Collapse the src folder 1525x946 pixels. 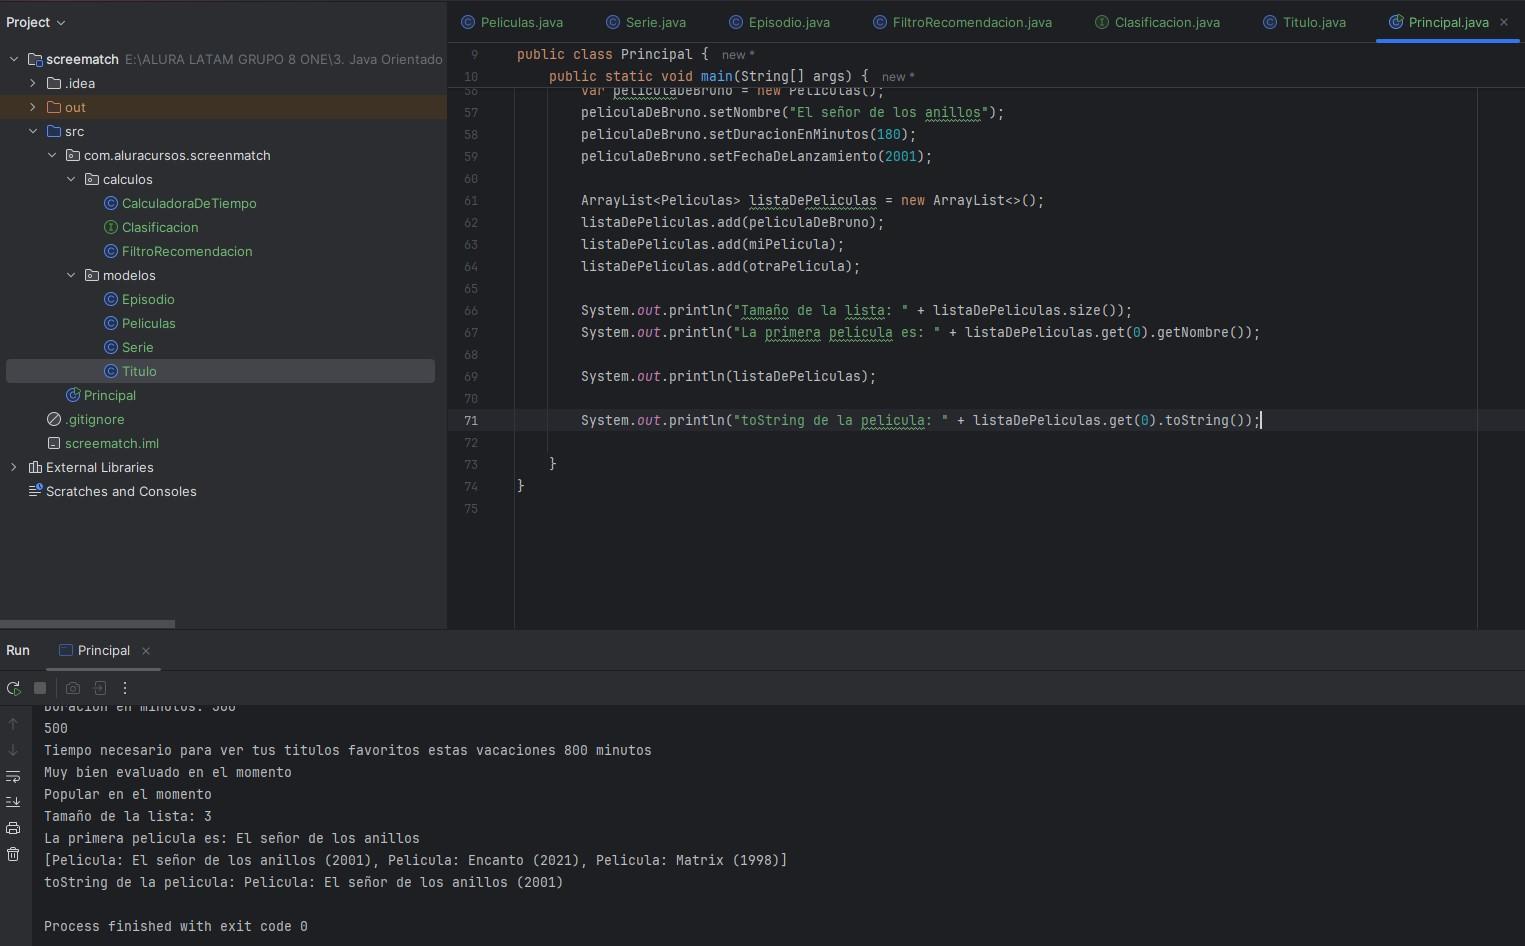(x=33, y=131)
